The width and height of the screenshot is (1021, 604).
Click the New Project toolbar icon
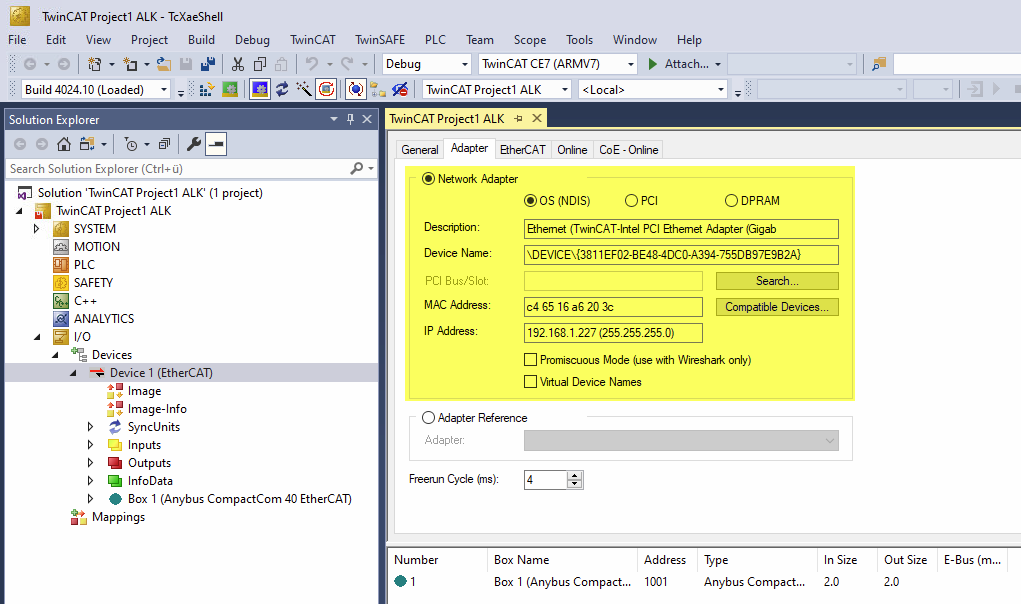click(x=94, y=64)
